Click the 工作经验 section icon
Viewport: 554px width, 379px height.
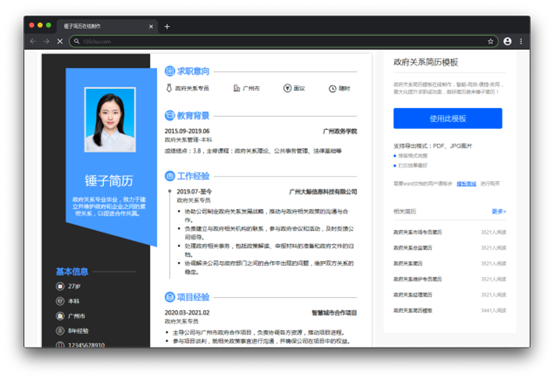[170, 176]
